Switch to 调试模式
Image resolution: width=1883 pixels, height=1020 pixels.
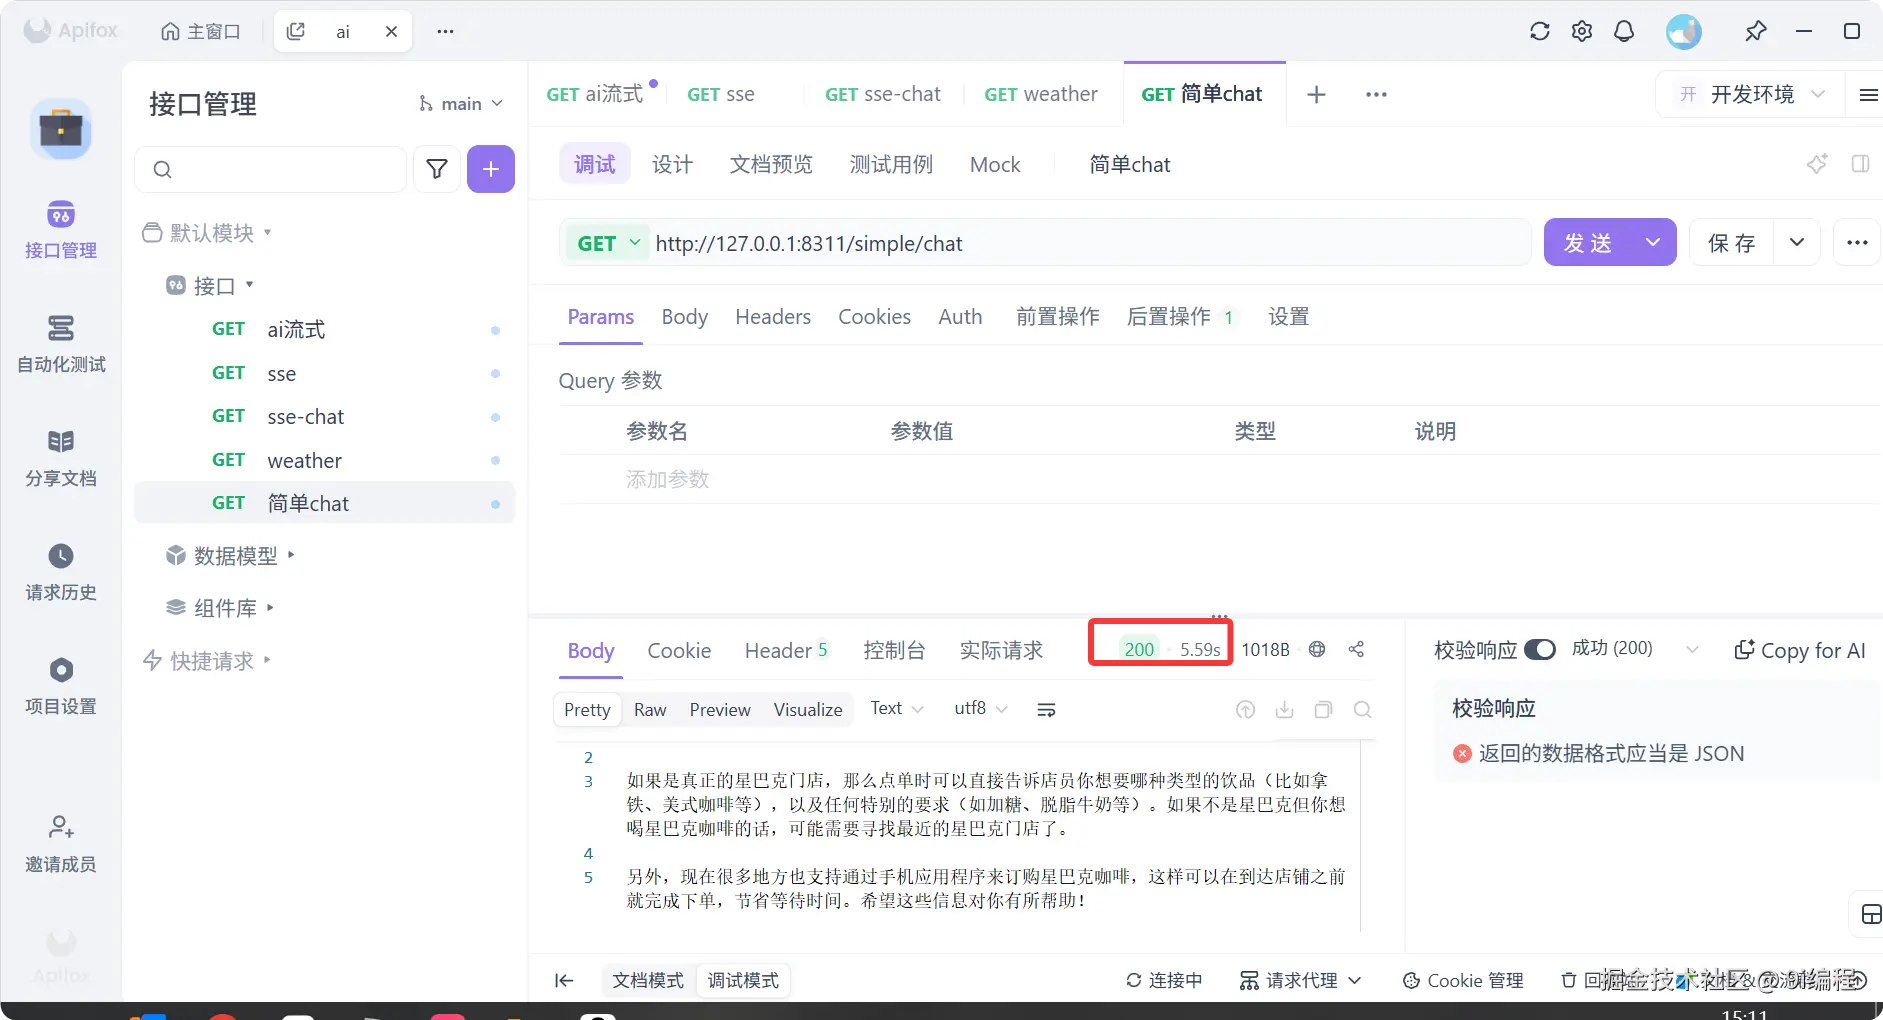click(x=743, y=981)
